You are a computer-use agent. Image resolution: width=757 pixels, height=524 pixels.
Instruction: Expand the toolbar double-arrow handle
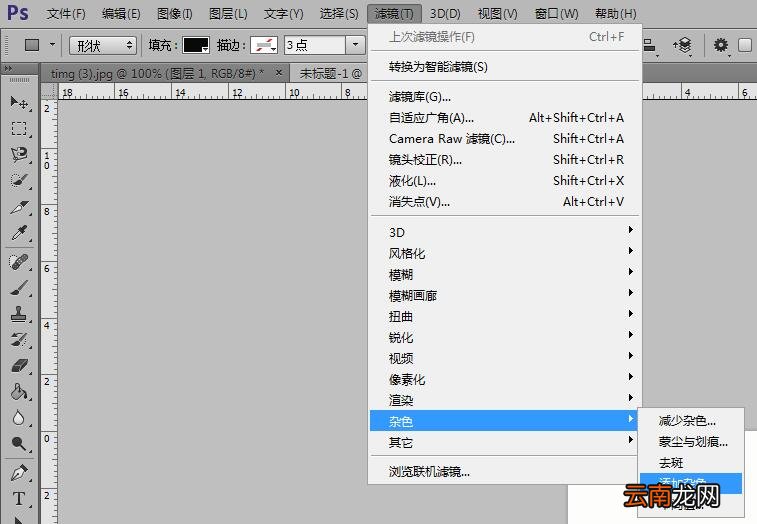(8, 69)
